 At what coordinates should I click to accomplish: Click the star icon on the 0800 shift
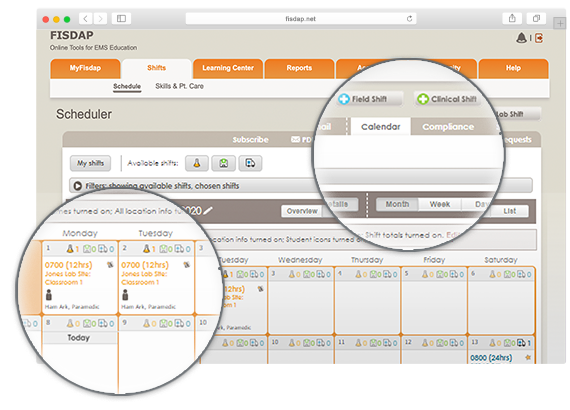528,358
